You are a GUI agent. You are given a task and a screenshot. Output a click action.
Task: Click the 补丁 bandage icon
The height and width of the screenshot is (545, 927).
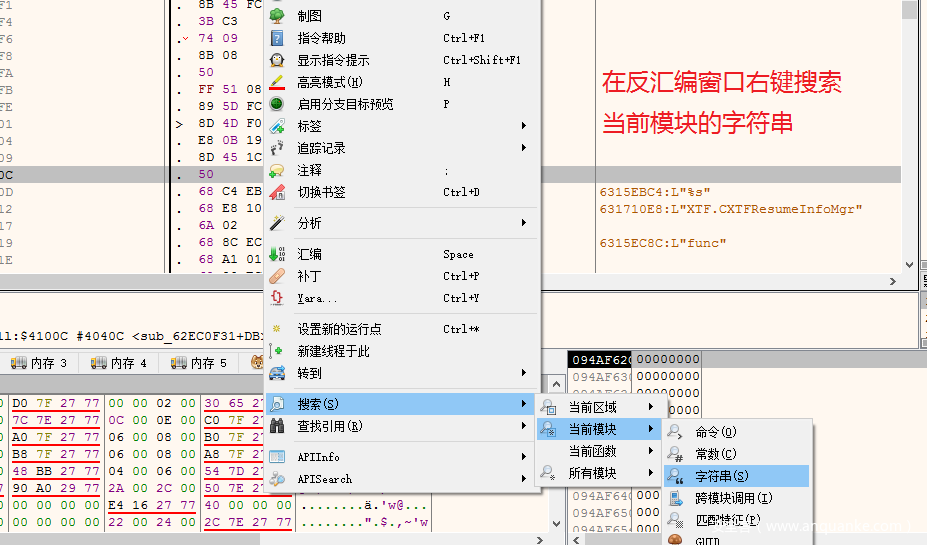coord(277,276)
